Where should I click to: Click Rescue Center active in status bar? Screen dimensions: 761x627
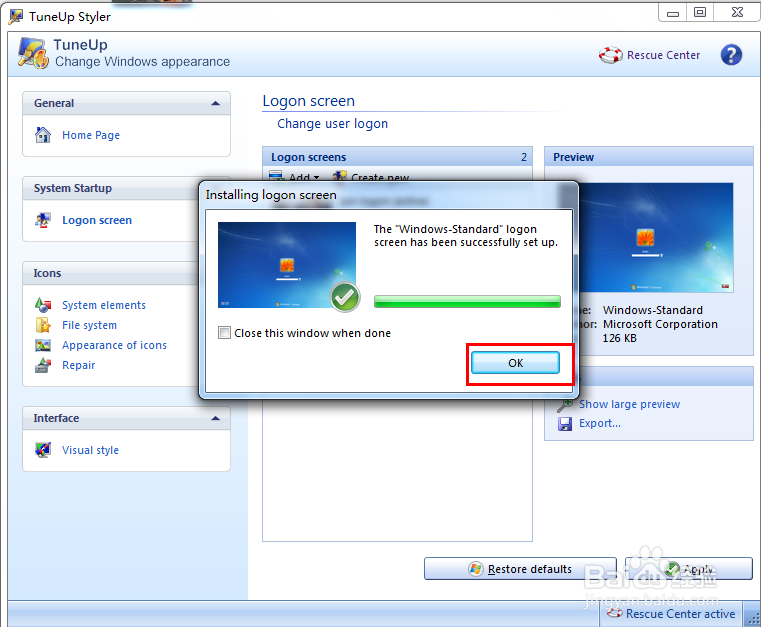[x=680, y=614]
